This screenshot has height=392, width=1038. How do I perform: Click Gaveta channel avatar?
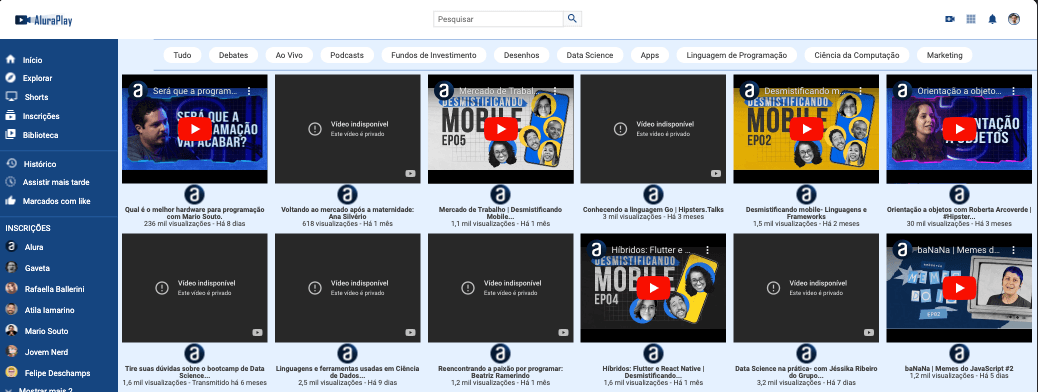point(11,268)
